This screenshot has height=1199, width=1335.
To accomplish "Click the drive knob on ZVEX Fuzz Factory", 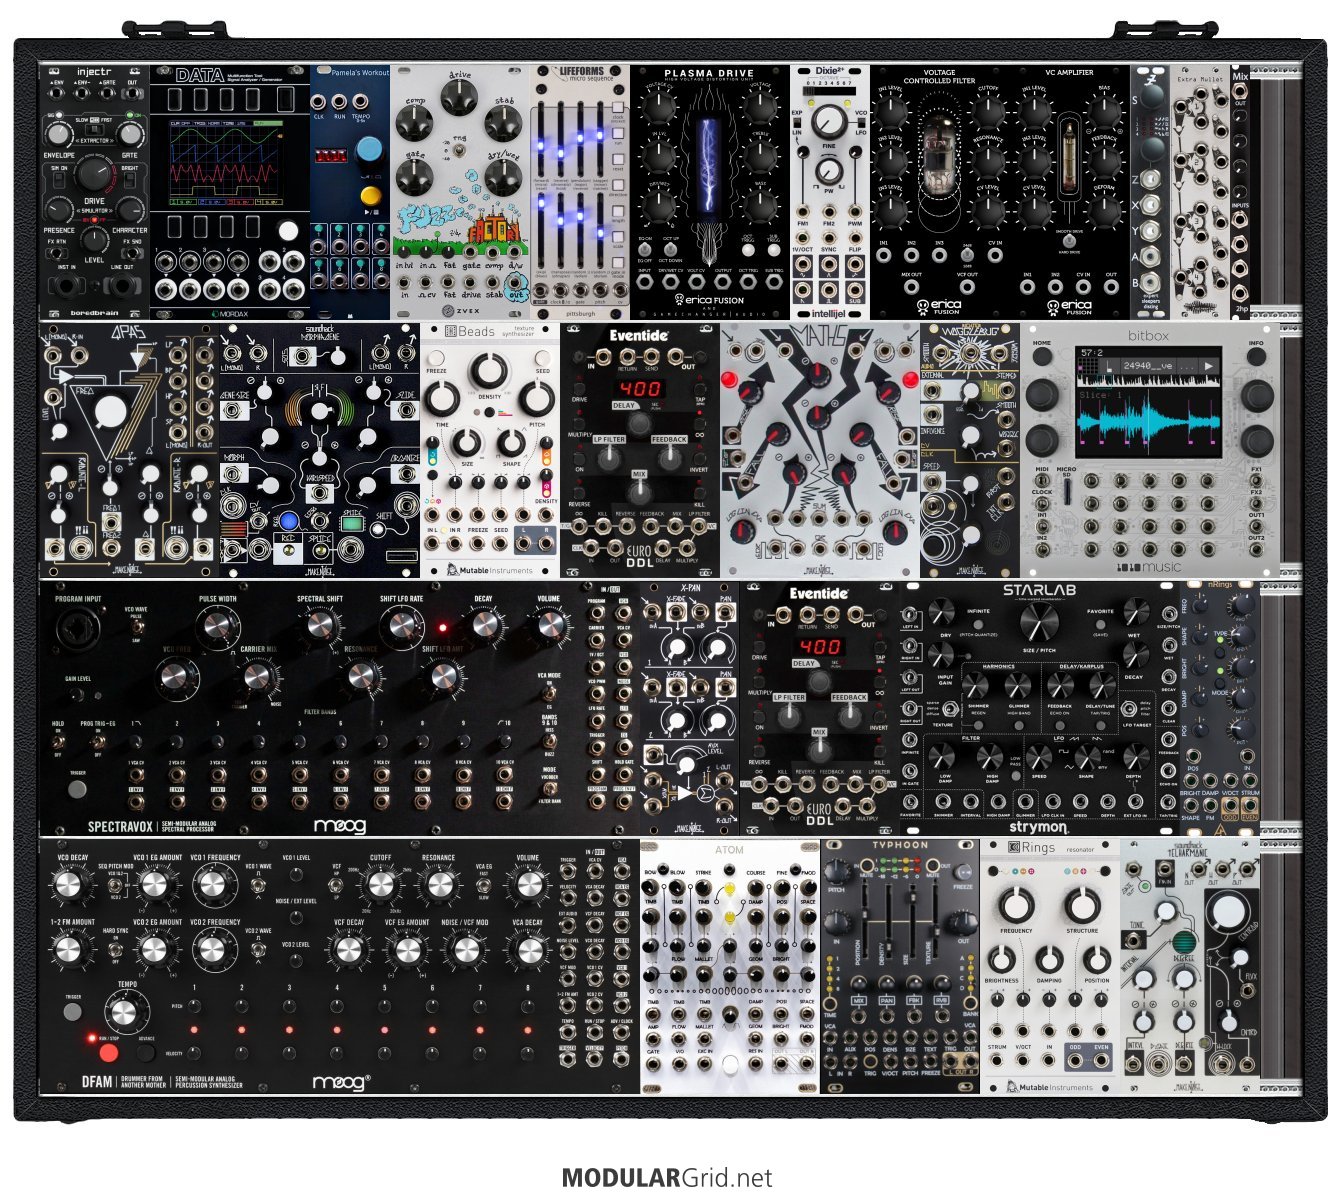I will coord(461,96).
